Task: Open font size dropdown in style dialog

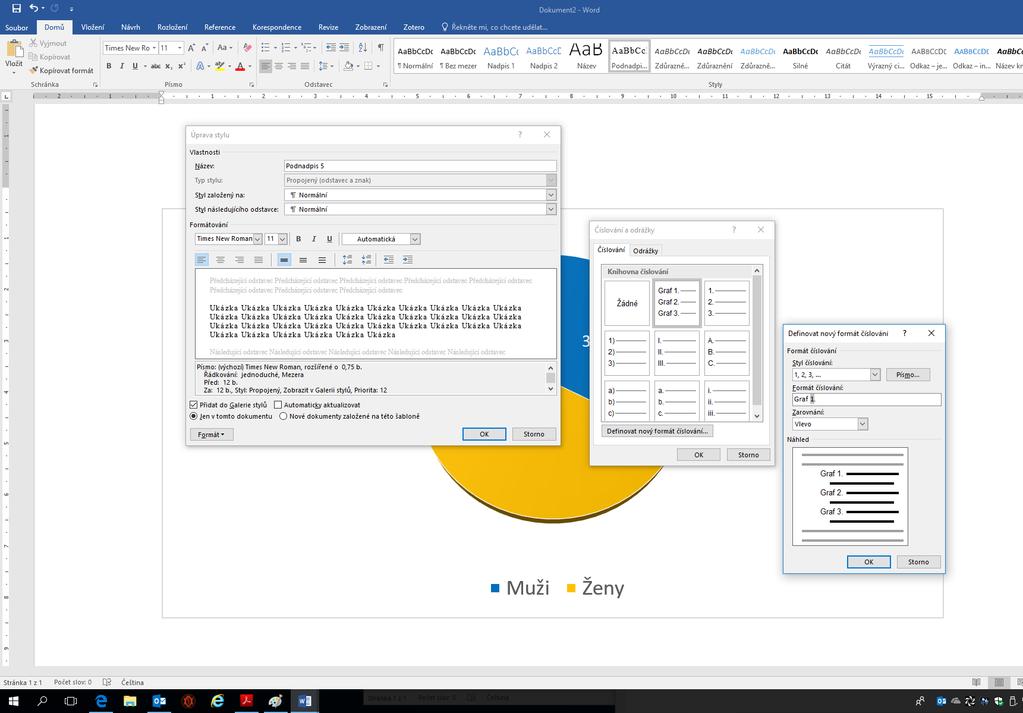Action: (282, 239)
